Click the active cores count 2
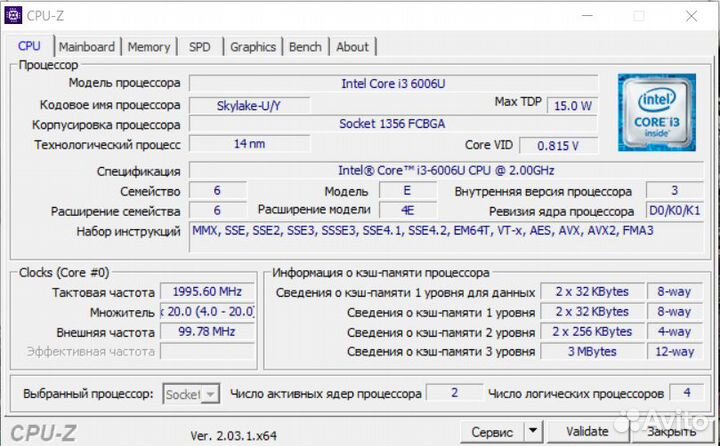720x446 pixels. pos(455,393)
